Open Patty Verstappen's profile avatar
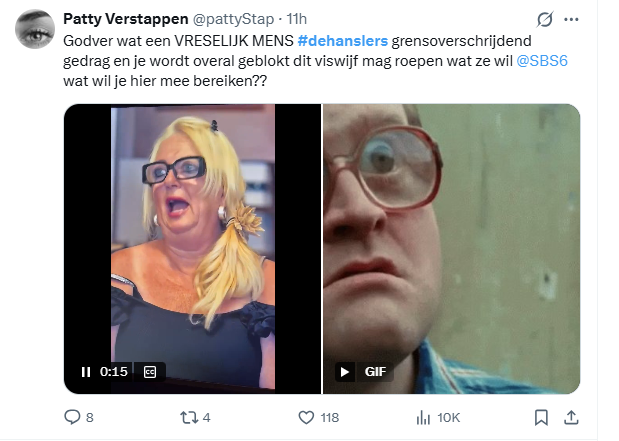The width and height of the screenshot is (619, 441). (x=35, y=29)
